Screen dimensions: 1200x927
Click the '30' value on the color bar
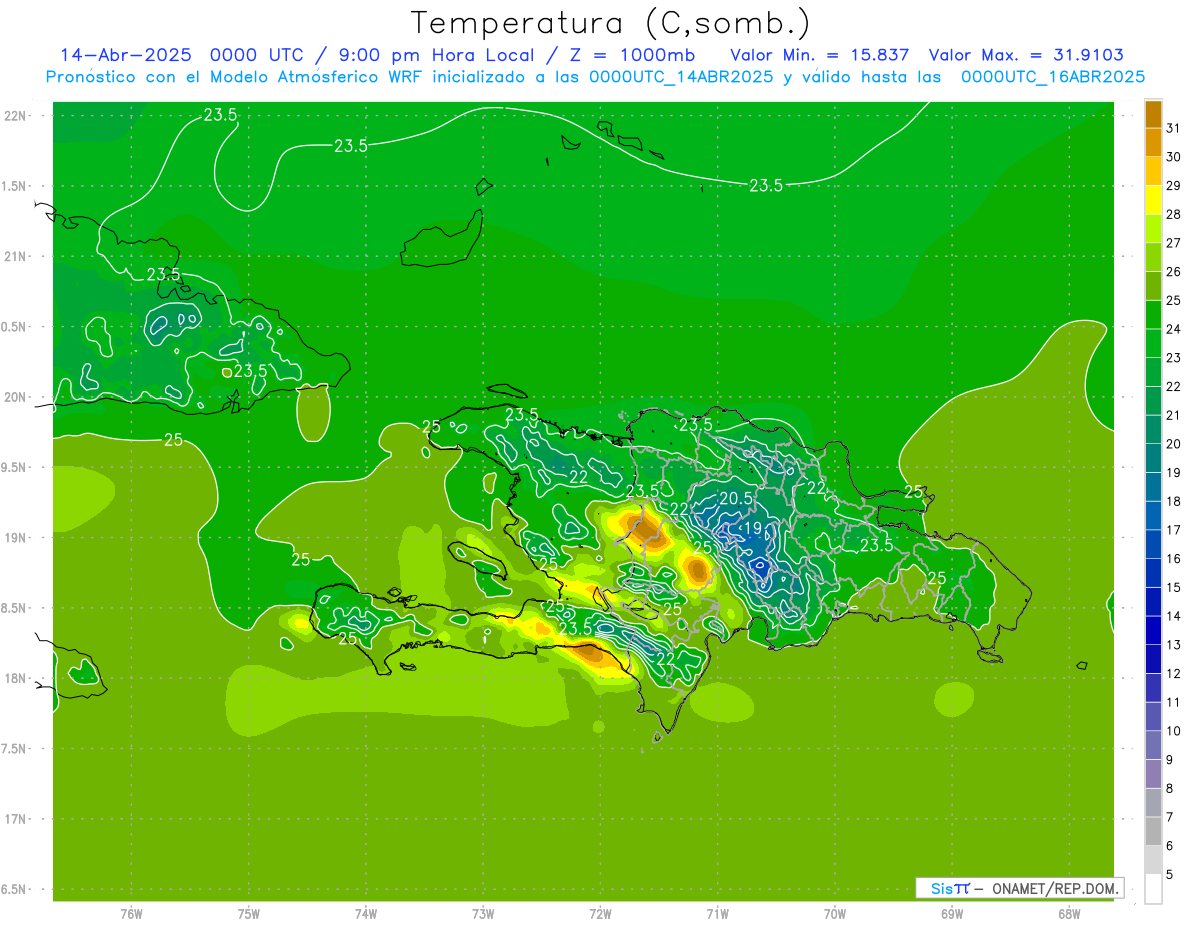[1174, 158]
